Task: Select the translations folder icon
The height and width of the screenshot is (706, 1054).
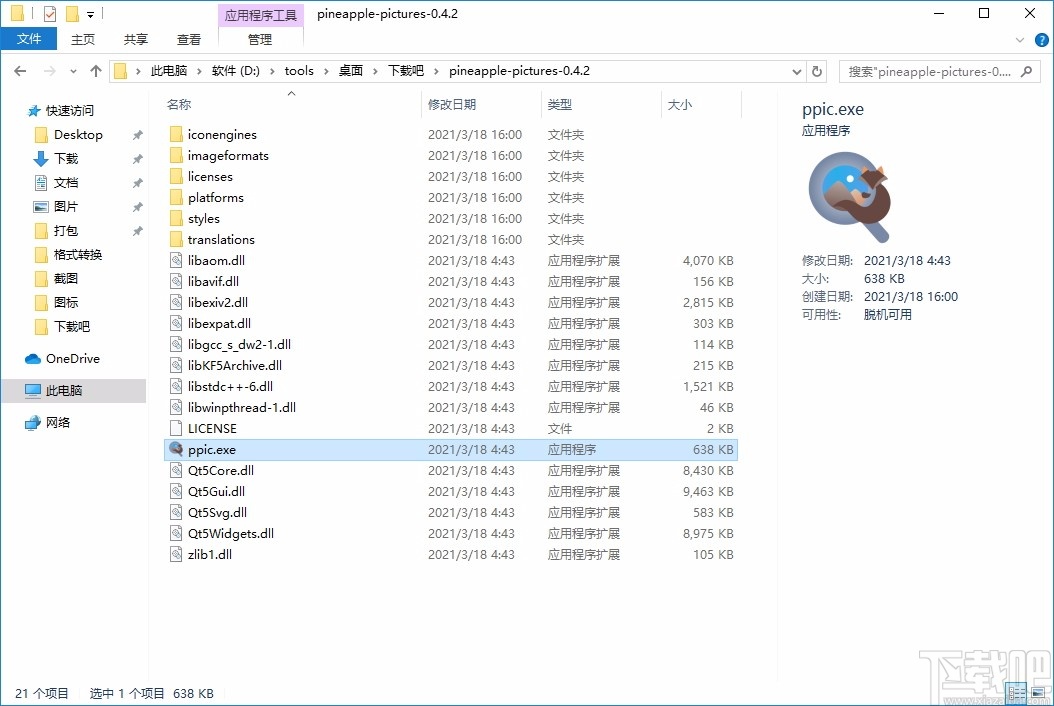Action: pyautogui.click(x=176, y=239)
